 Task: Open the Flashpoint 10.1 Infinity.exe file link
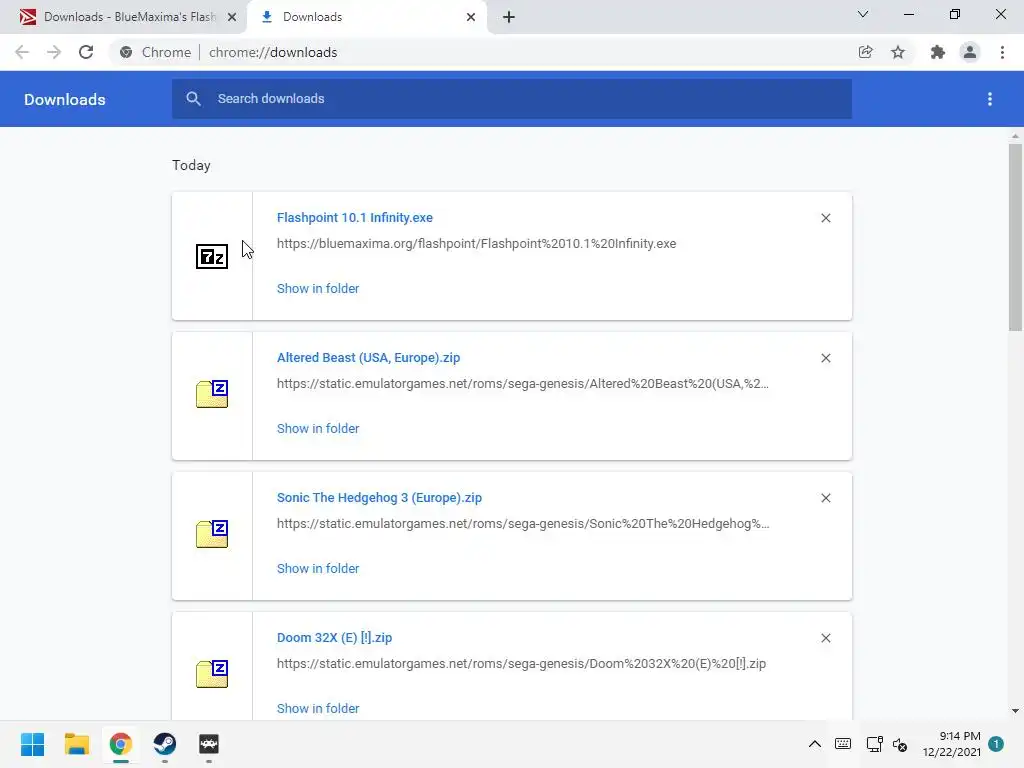tap(355, 217)
